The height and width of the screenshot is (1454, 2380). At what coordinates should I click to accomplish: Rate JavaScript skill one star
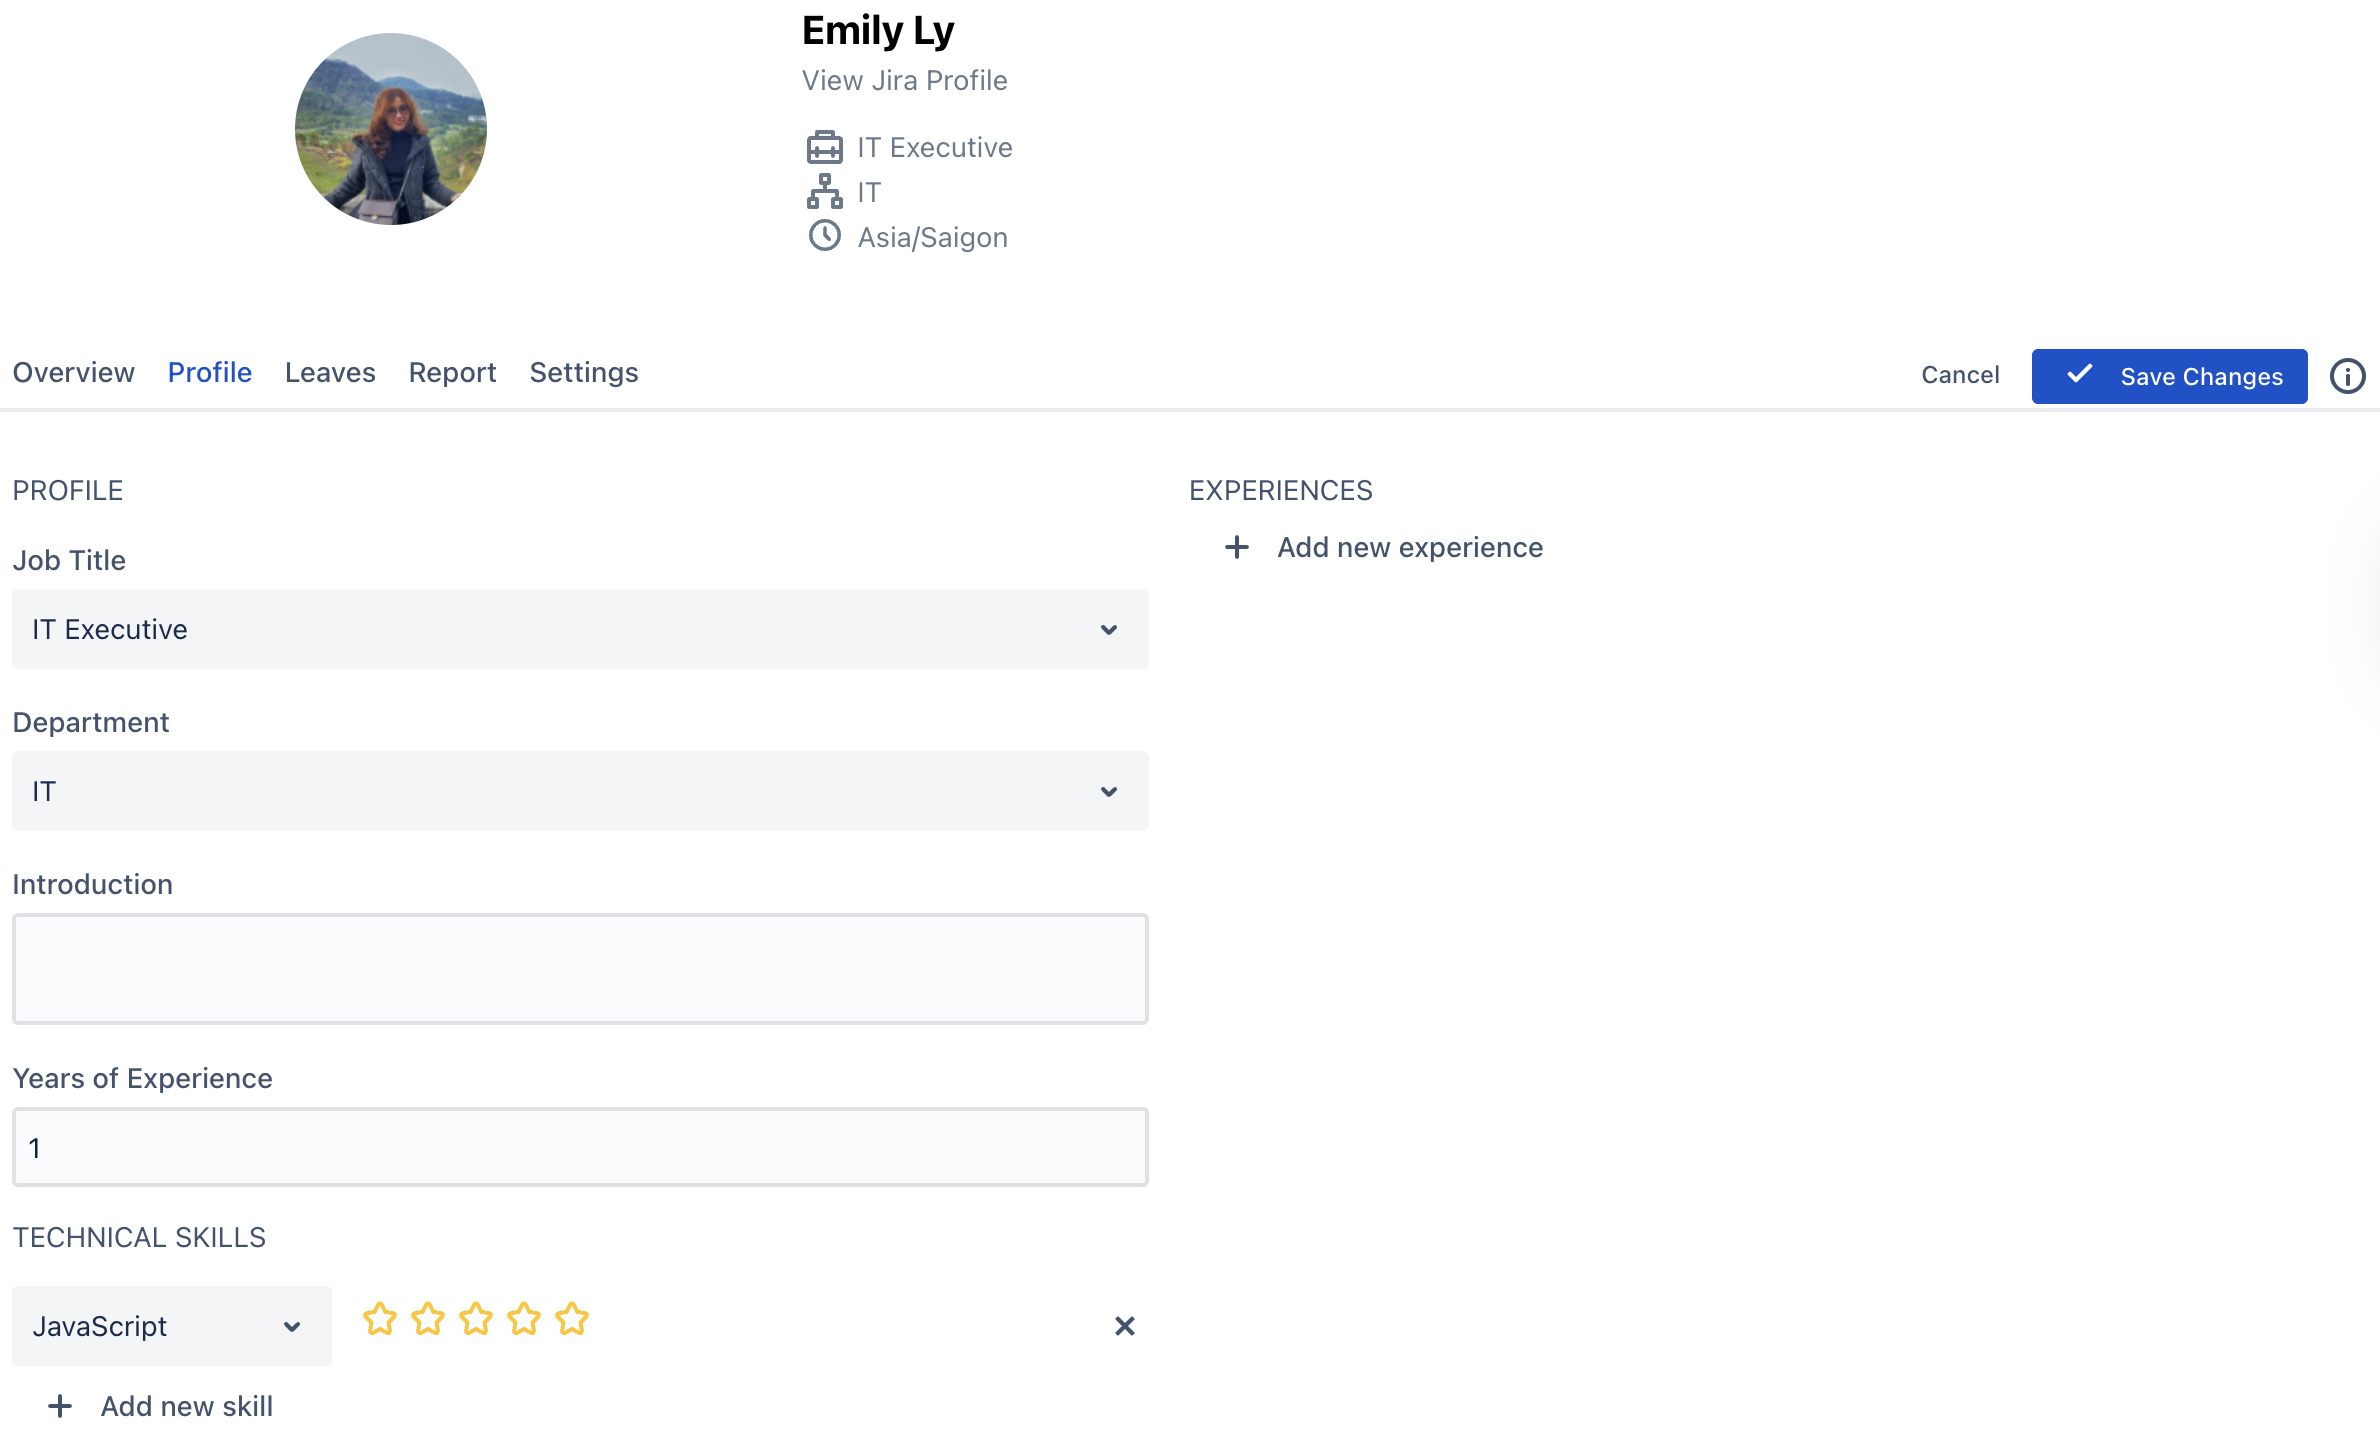[380, 1319]
